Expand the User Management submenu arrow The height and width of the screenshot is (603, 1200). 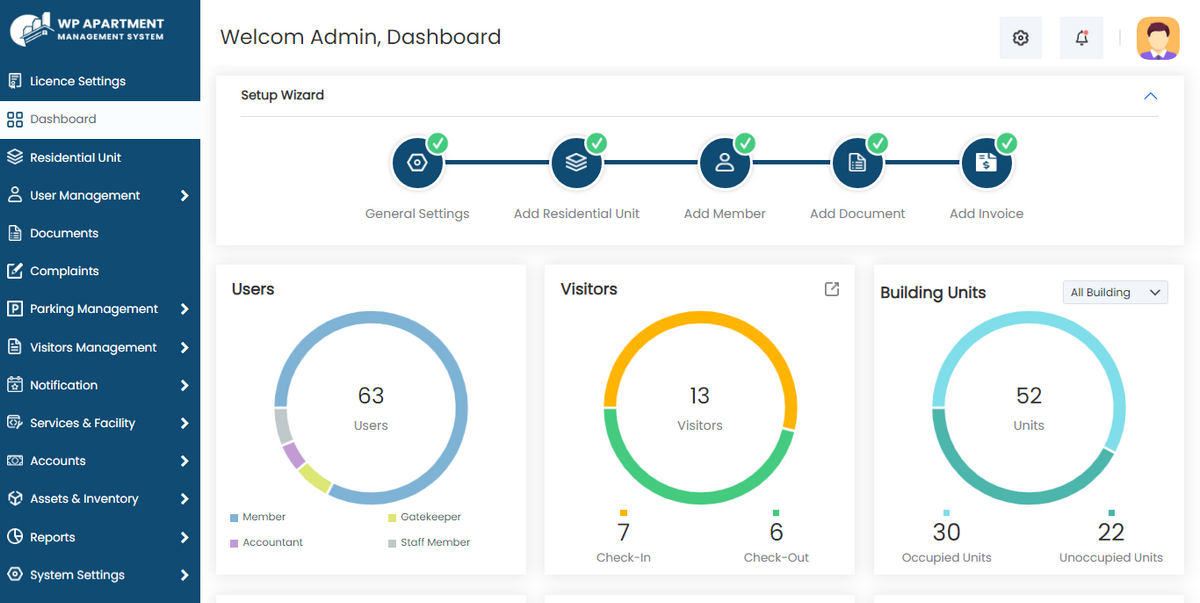pyautogui.click(x=185, y=196)
